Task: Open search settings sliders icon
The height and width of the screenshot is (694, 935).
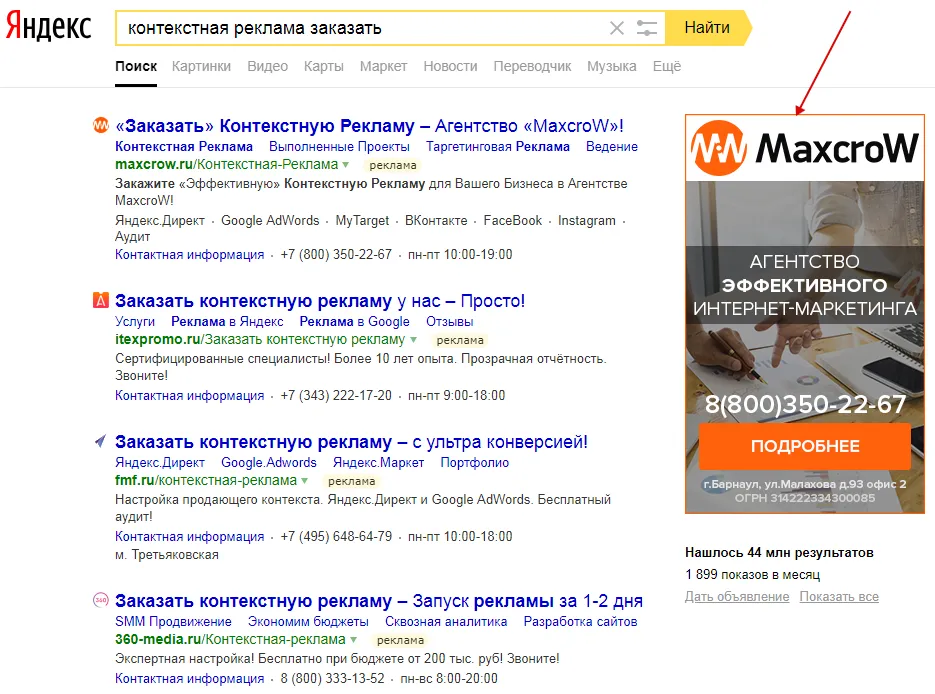Action: pos(646,27)
